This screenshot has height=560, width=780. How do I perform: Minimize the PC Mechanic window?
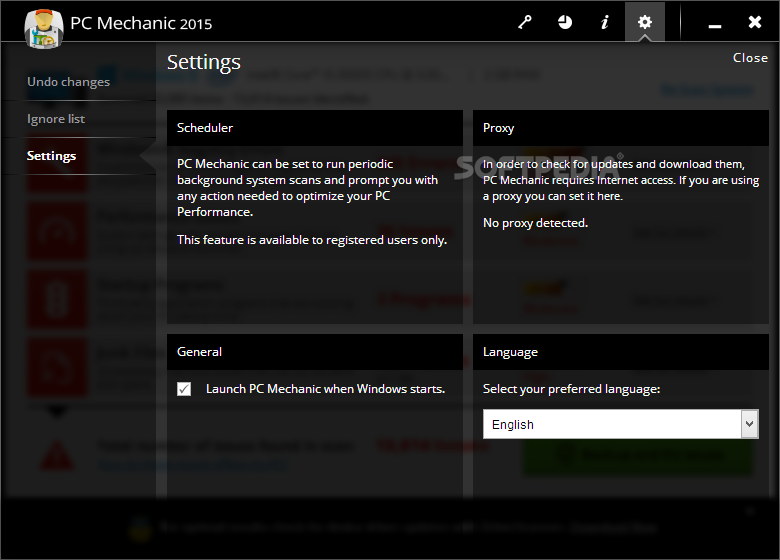tap(715, 25)
